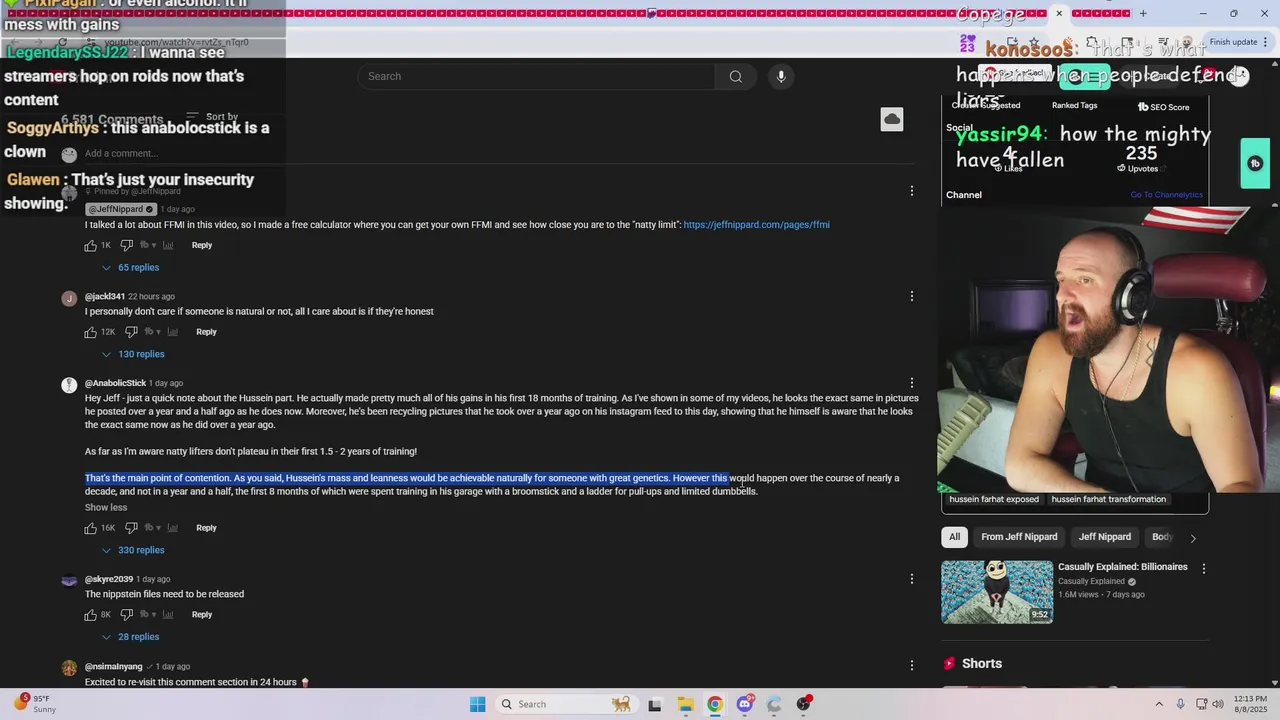Click the @JeffNippard pinned author badge
Screen dimensions: 1280x720
click(120, 209)
